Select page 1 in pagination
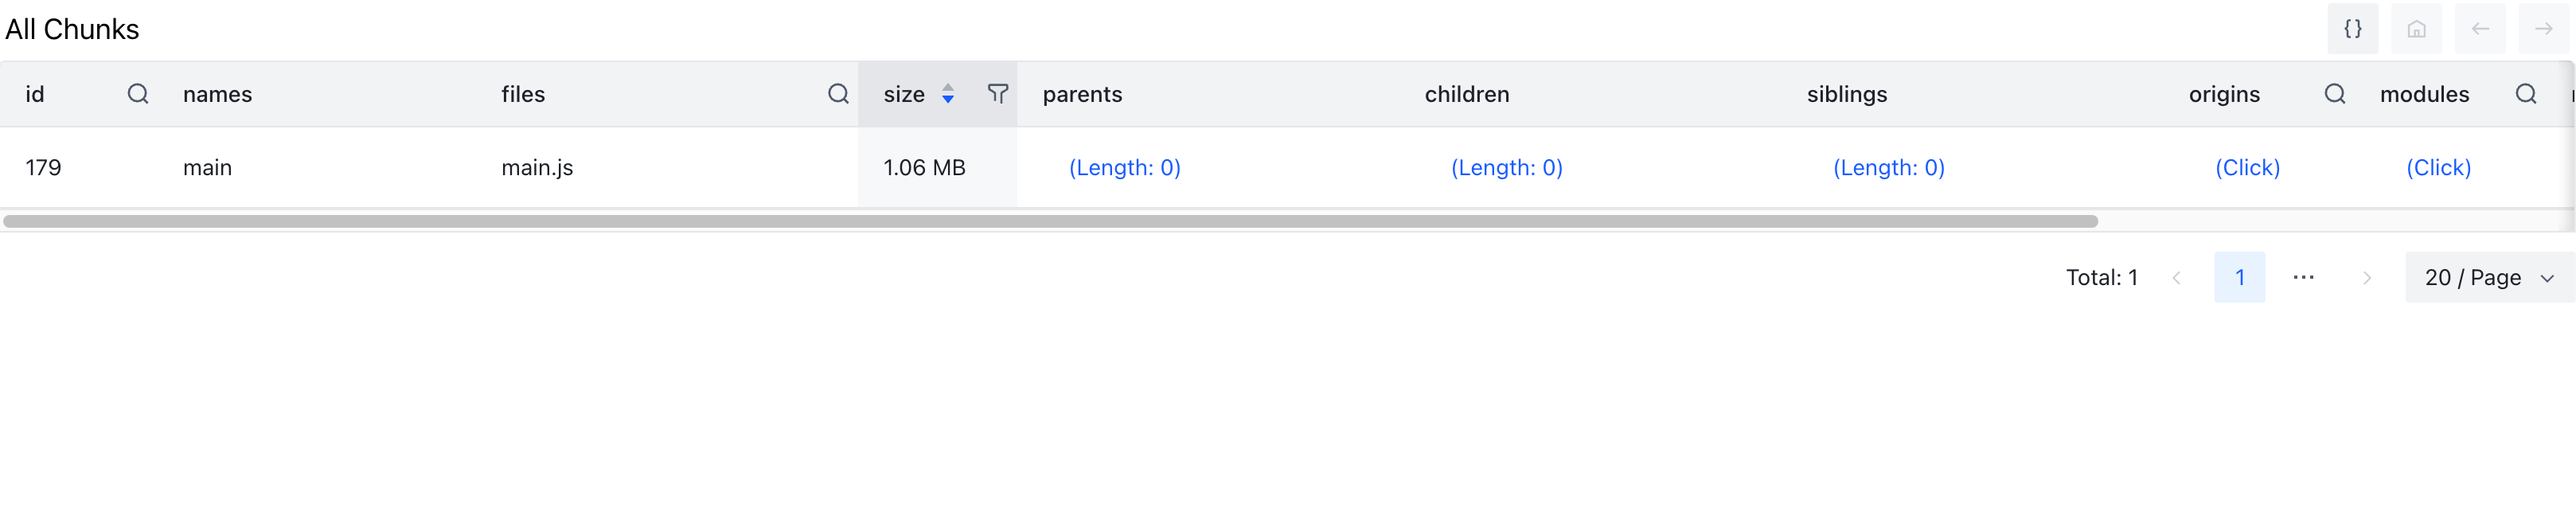This screenshot has height=524, width=2576. [x=2239, y=277]
